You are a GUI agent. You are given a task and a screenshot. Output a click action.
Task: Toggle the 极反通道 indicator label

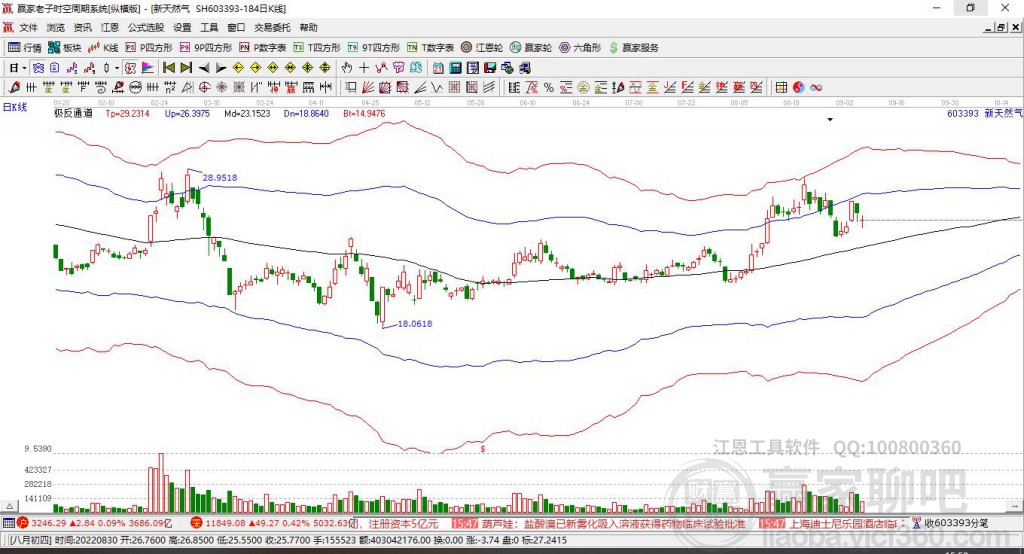pos(73,114)
